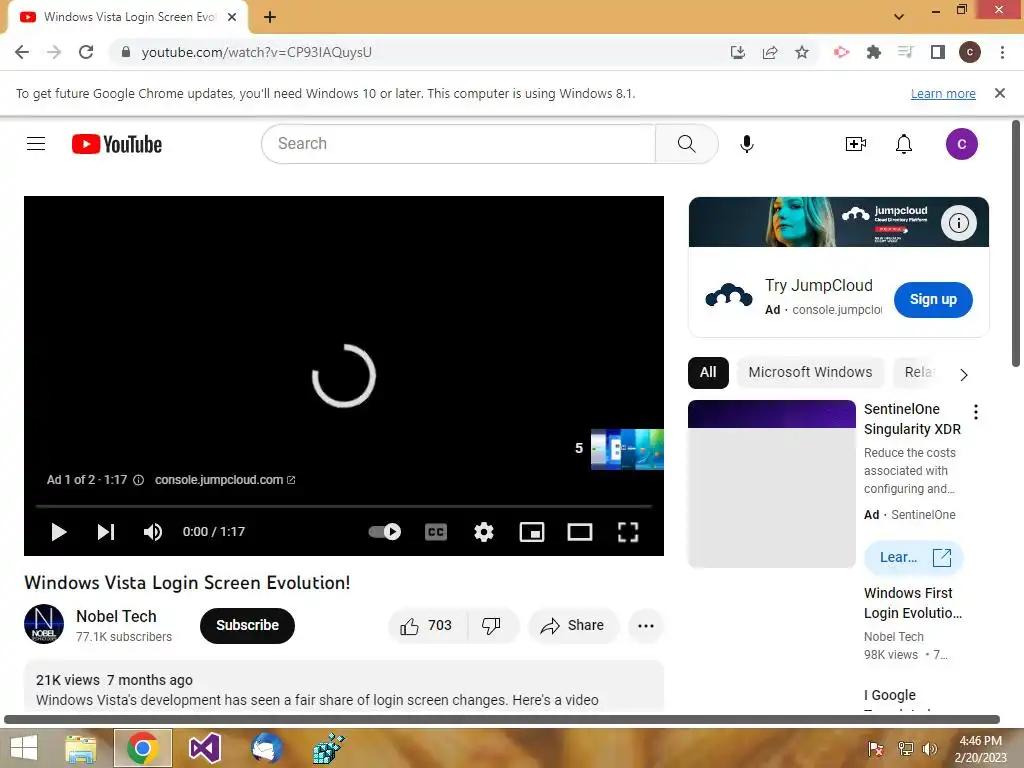Open a new browser tab
1024x768 pixels.
tap(270, 17)
